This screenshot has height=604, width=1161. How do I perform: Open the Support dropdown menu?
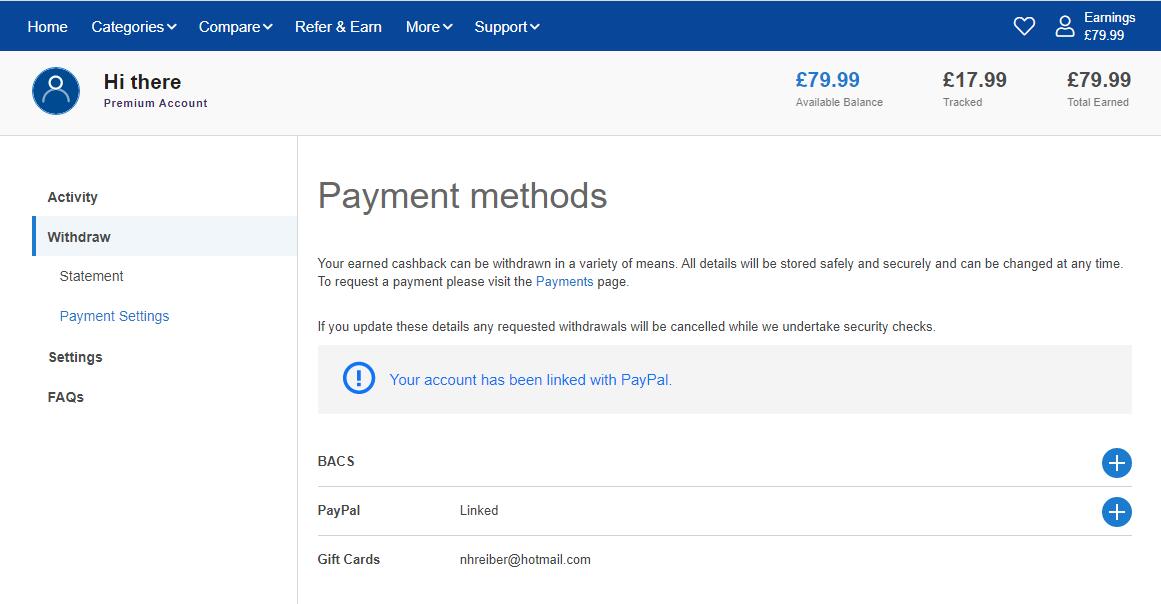(x=506, y=27)
